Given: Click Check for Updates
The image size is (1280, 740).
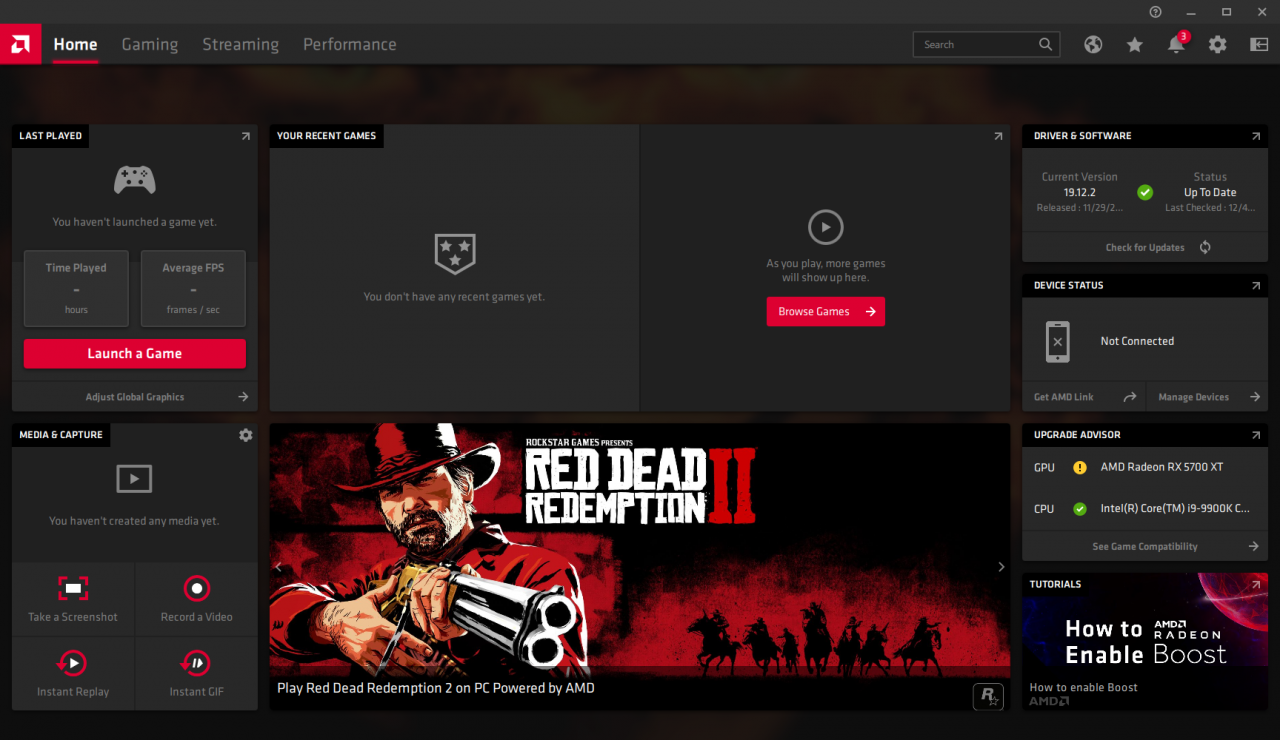Looking at the screenshot, I should (x=1145, y=247).
